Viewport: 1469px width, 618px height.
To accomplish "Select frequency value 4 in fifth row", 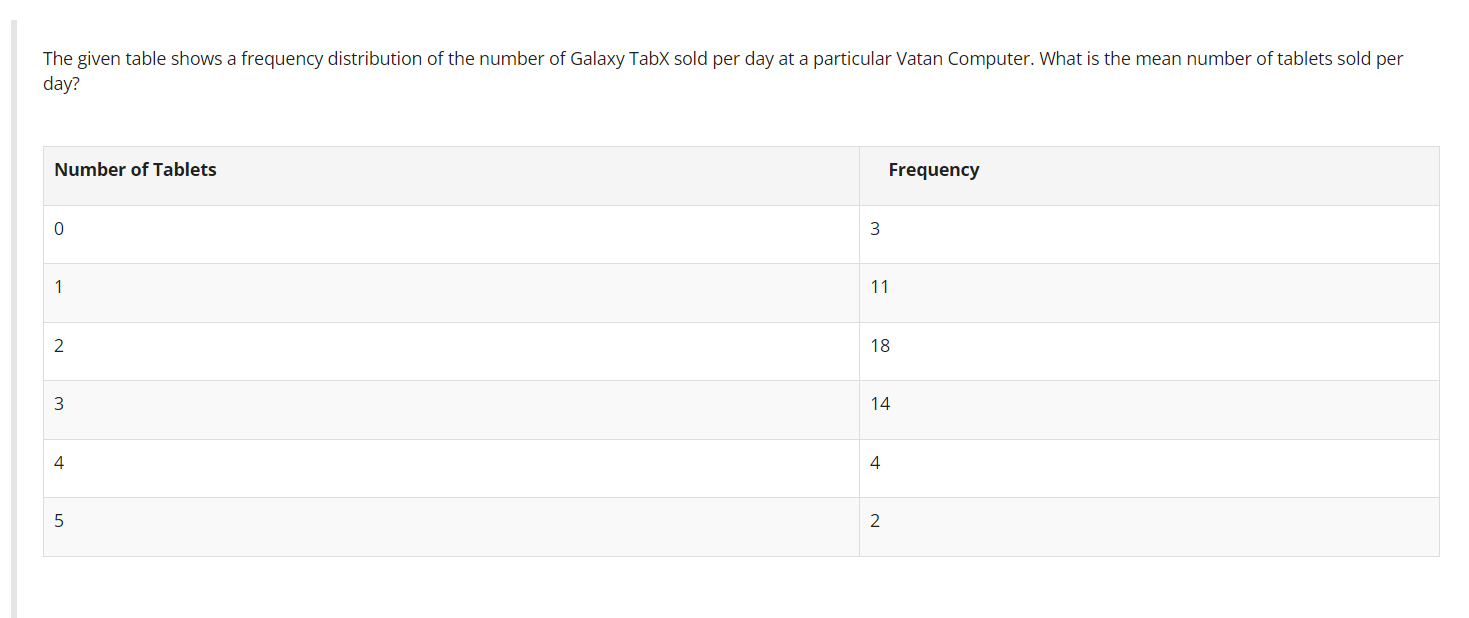I will (x=1149, y=468).
